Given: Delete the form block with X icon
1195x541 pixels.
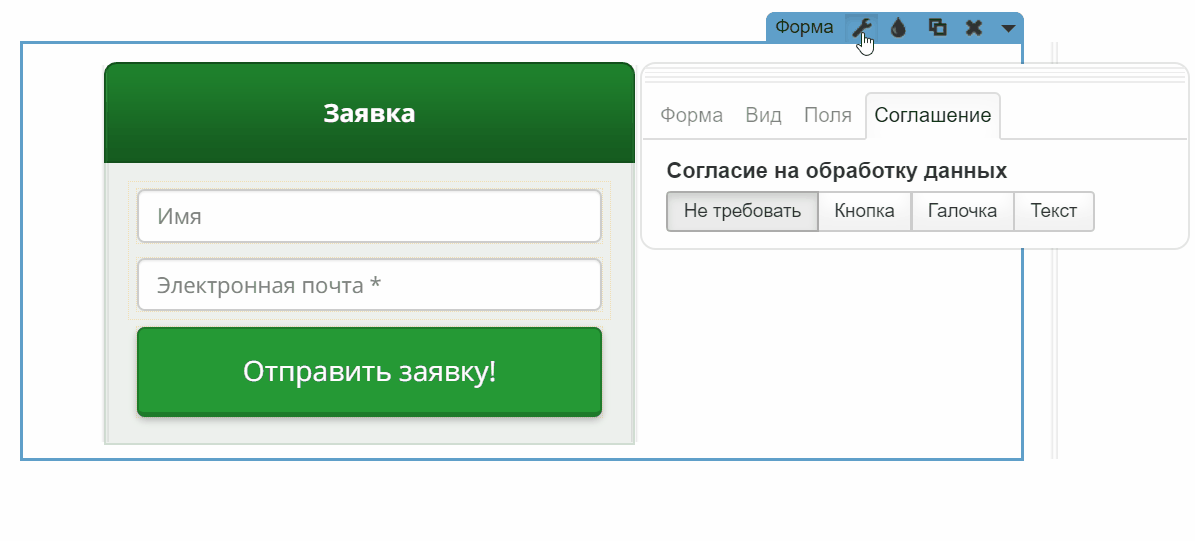Looking at the screenshot, I should point(973,28).
